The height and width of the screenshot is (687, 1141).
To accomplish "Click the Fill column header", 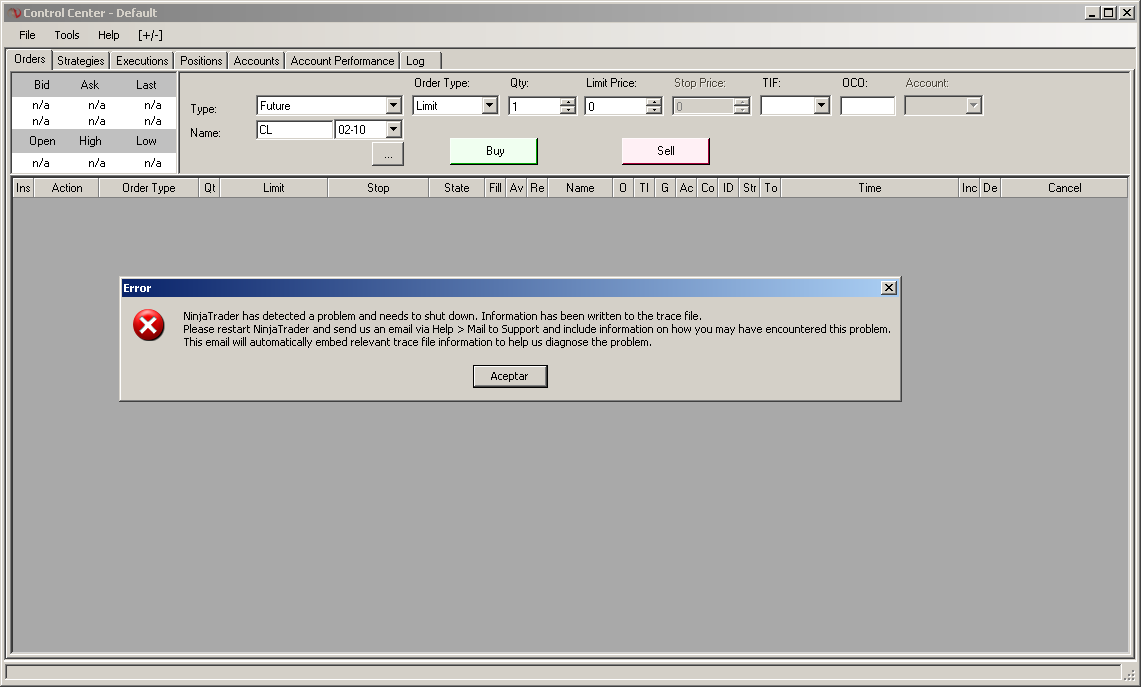I will tap(496, 188).
